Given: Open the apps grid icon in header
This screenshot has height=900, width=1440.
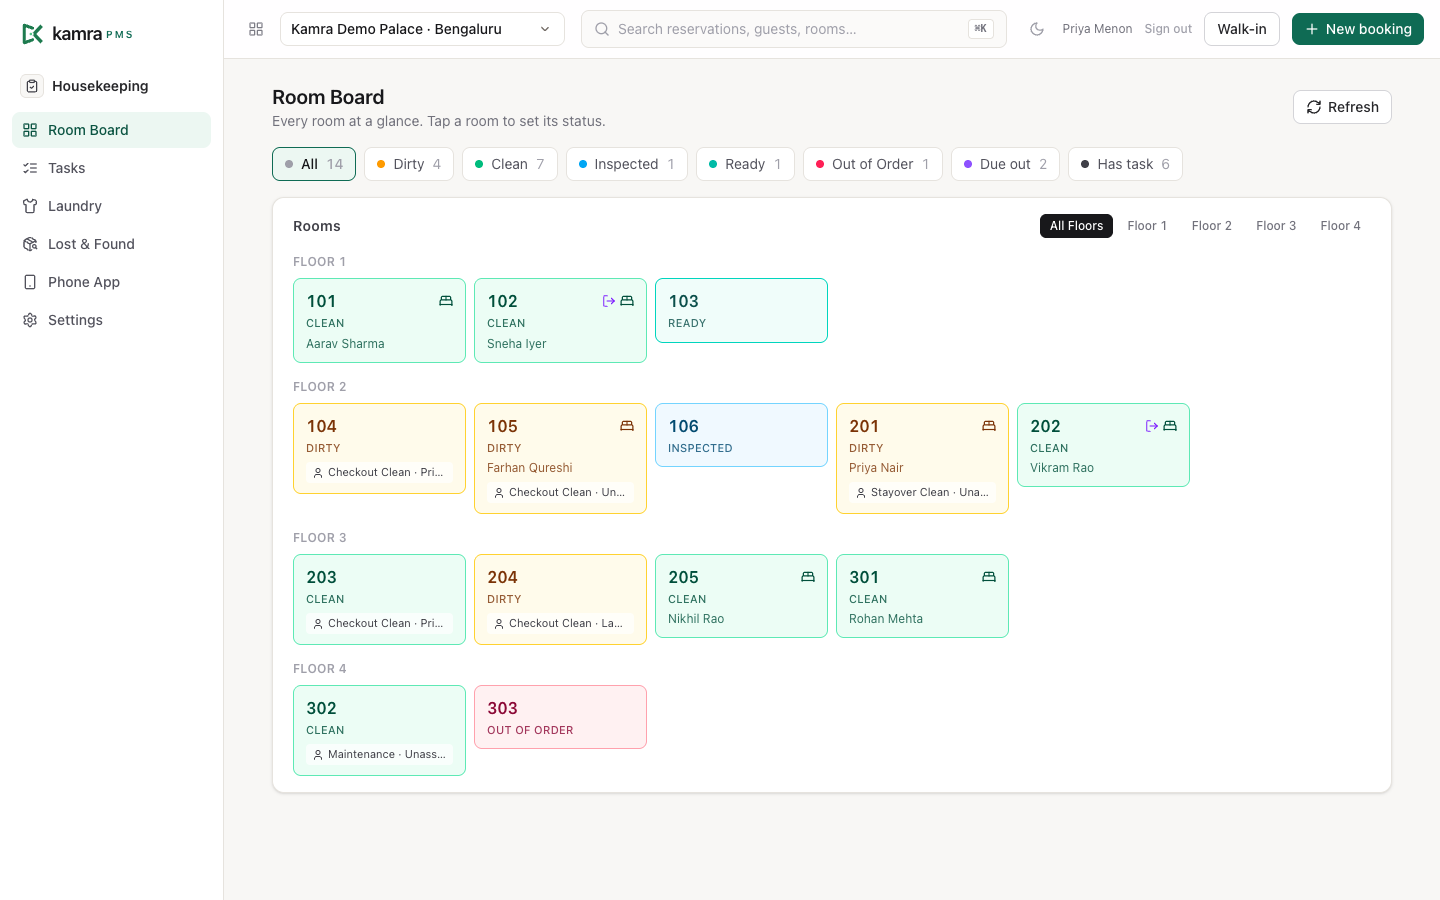Looking at the screenshot, I should tap(256, 29).
